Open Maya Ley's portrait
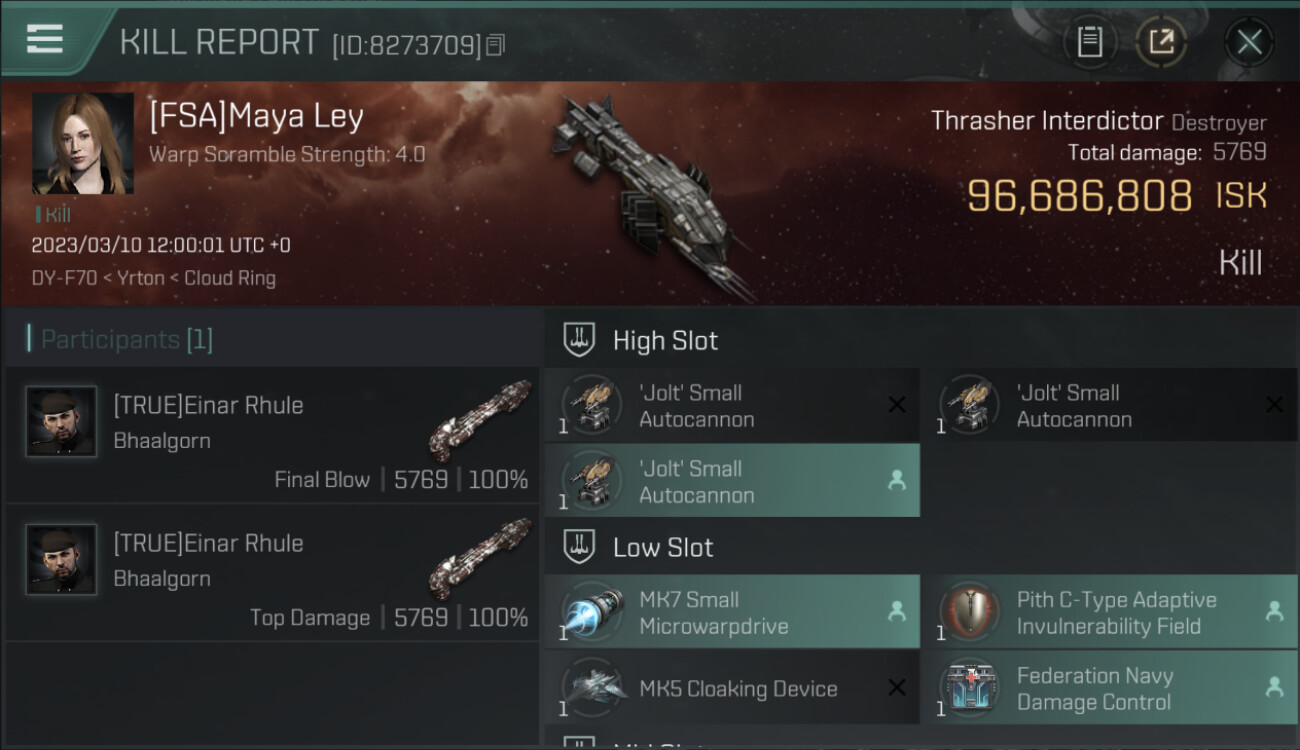This screenshot has width=1300, height=750. (x=83, y=144)
